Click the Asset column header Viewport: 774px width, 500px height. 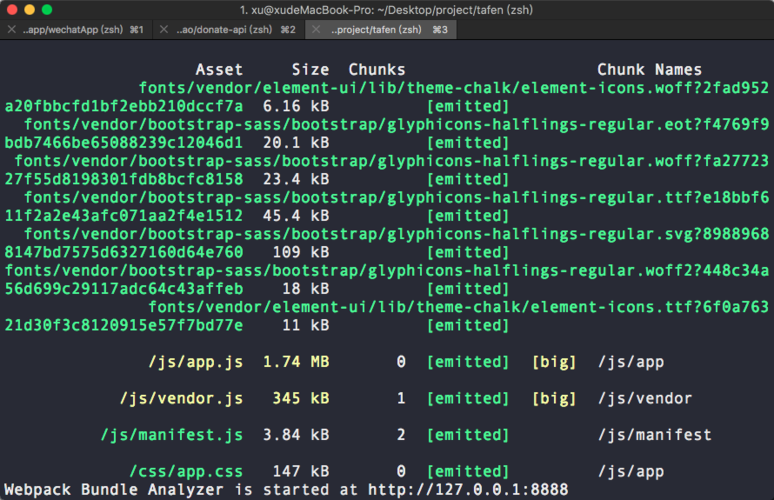coord(219,70)
